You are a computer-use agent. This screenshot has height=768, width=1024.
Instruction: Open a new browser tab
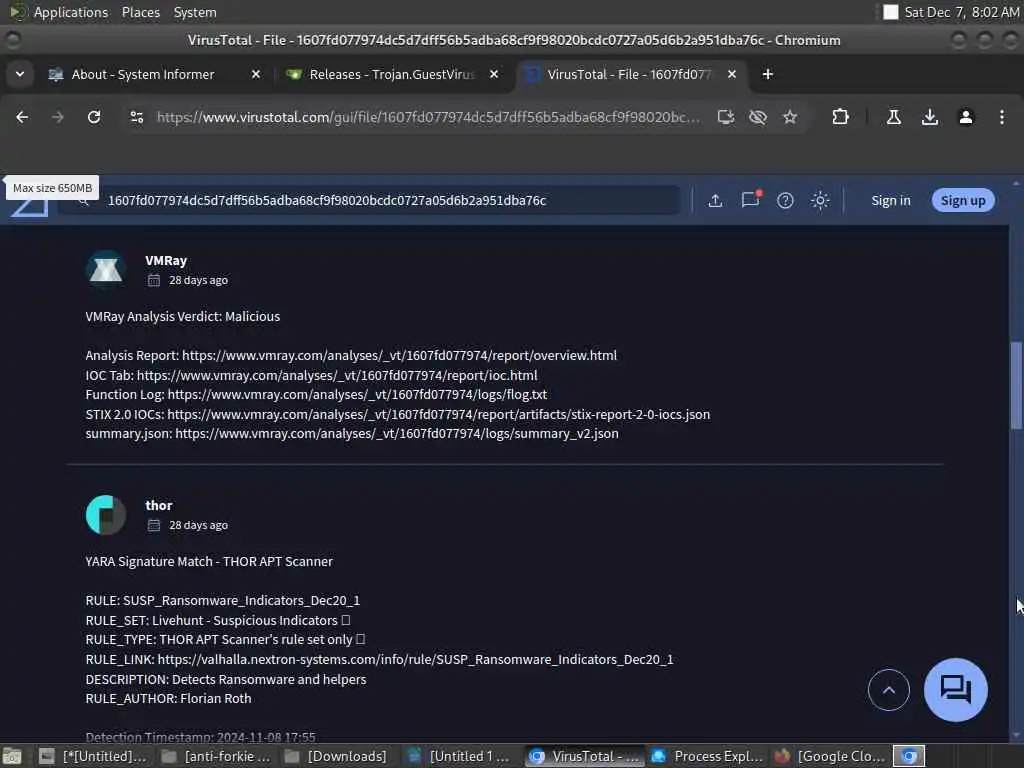(768, 74)
